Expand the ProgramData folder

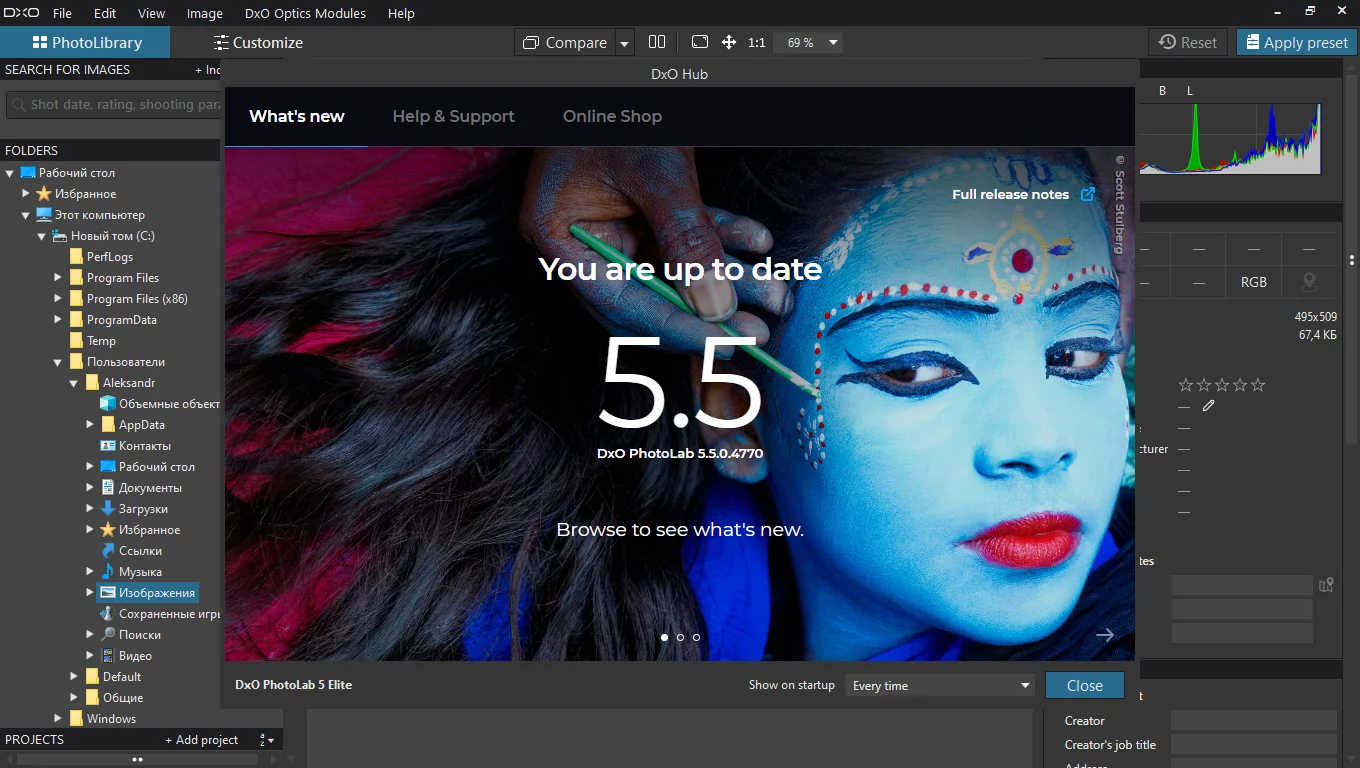pyautogui.click(x=58, y=320)
